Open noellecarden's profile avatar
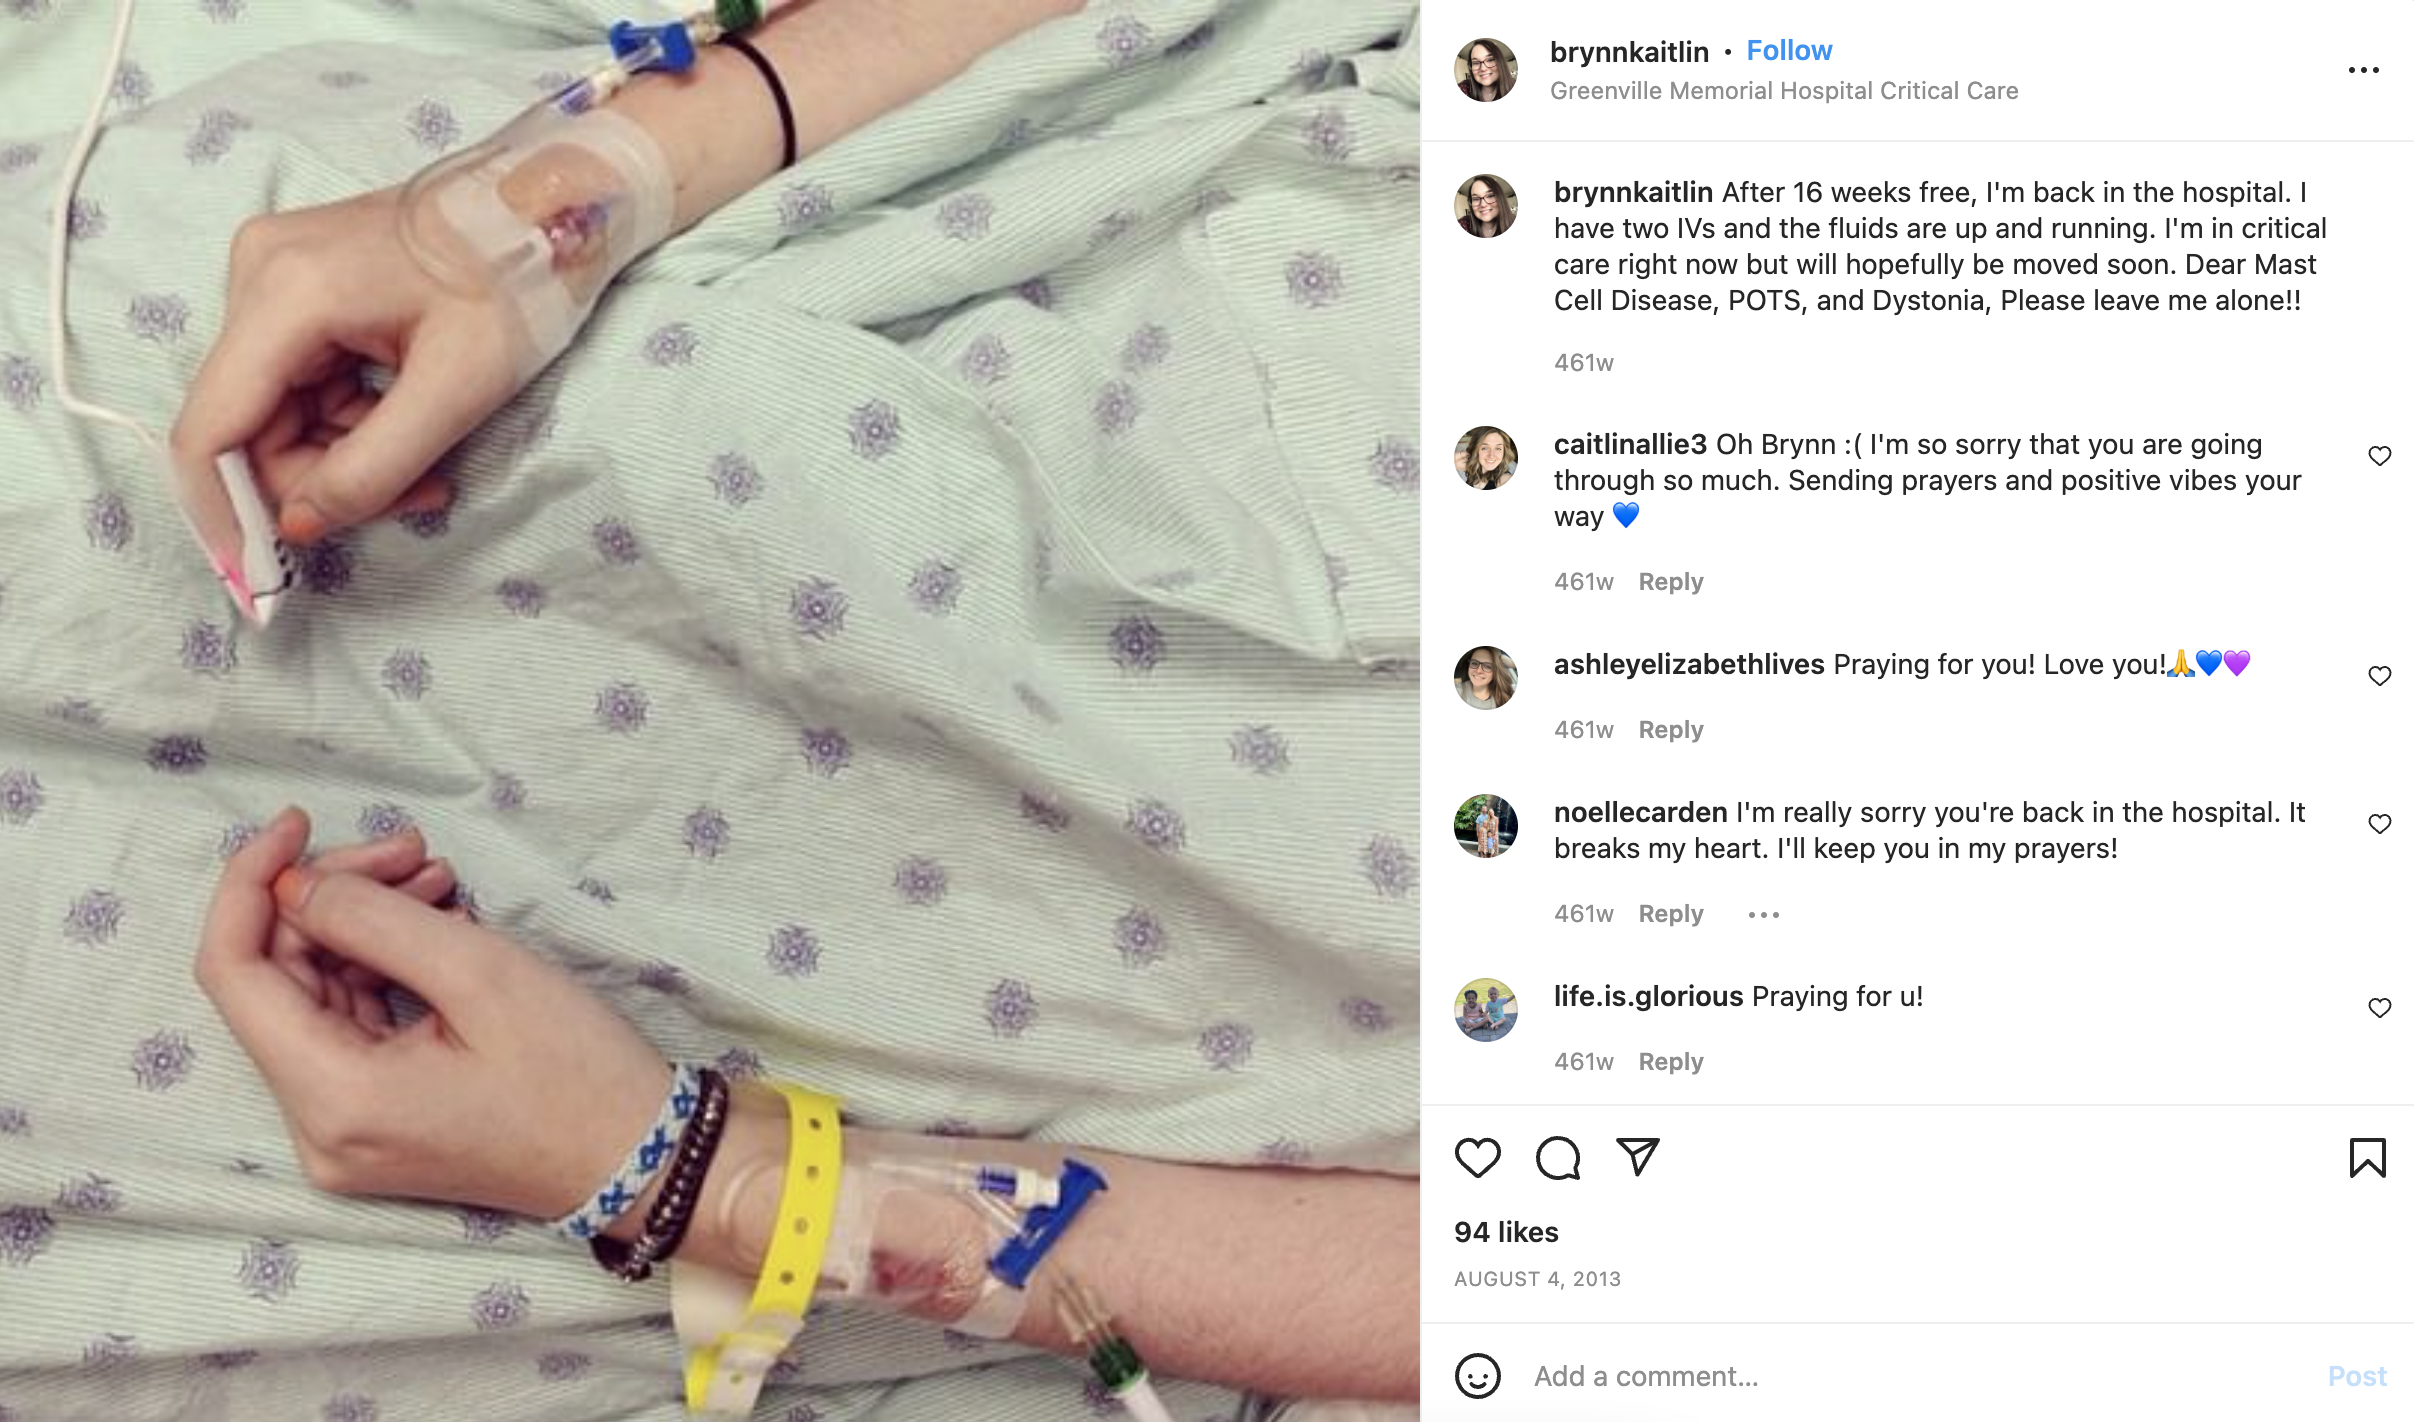This screenshot has width=2414, height=1422. [x=1485, y=826]
